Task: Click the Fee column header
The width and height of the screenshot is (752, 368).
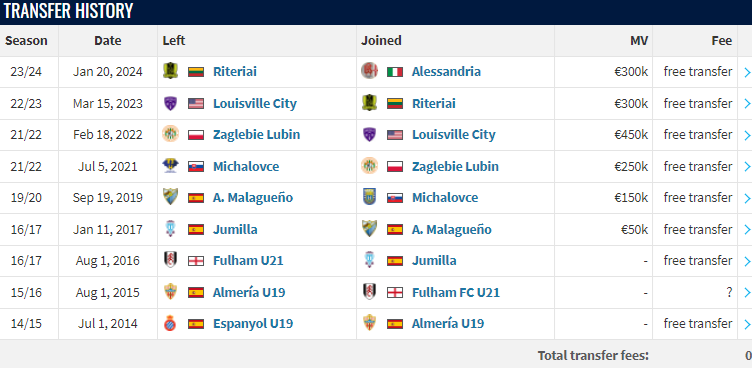Action: (722, 41)
